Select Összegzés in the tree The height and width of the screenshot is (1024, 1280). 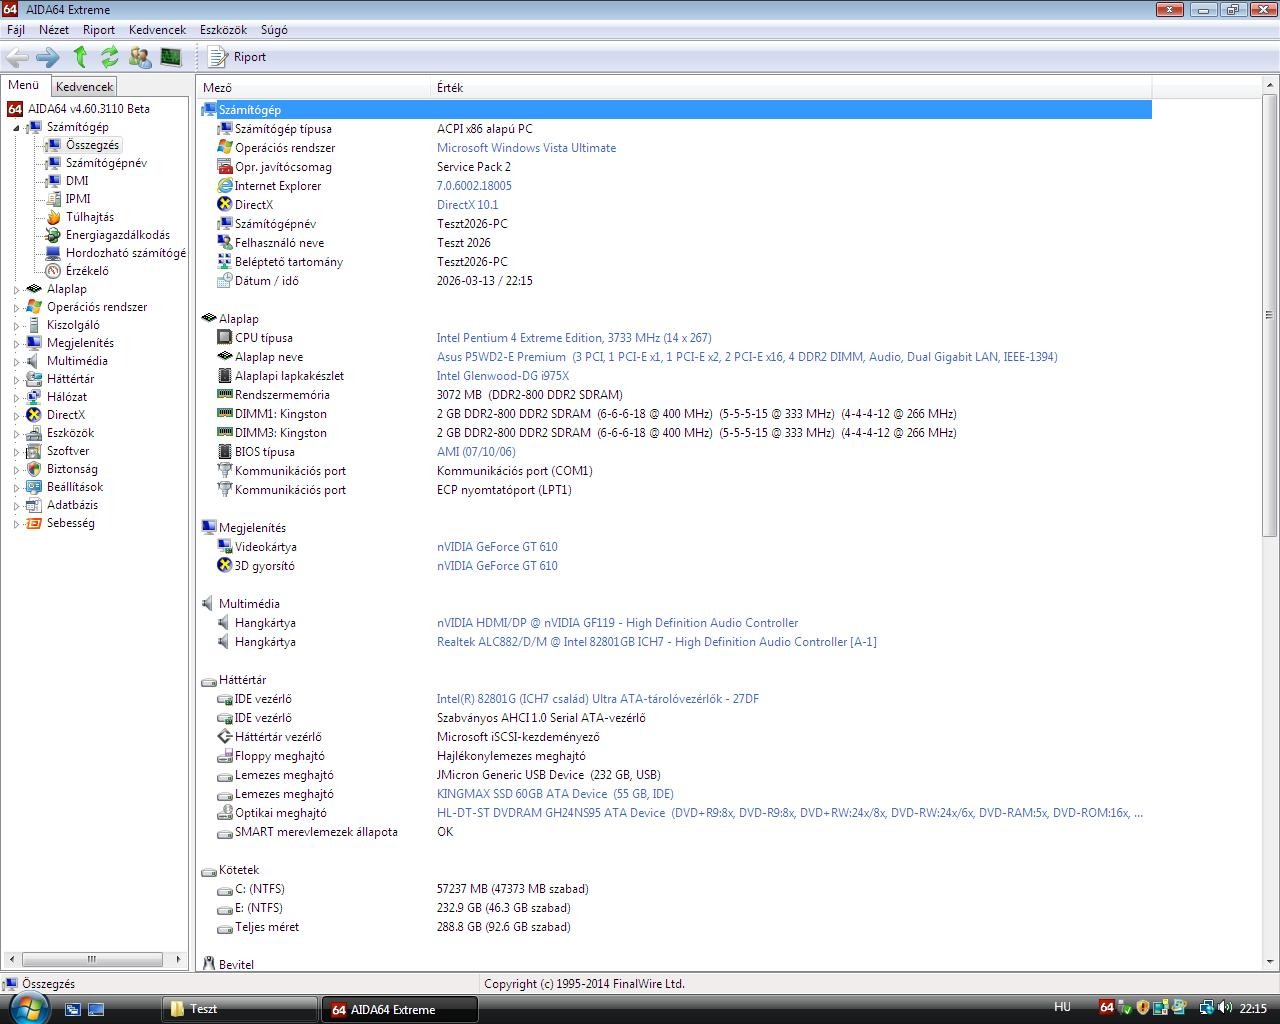[x=92, y=145]
